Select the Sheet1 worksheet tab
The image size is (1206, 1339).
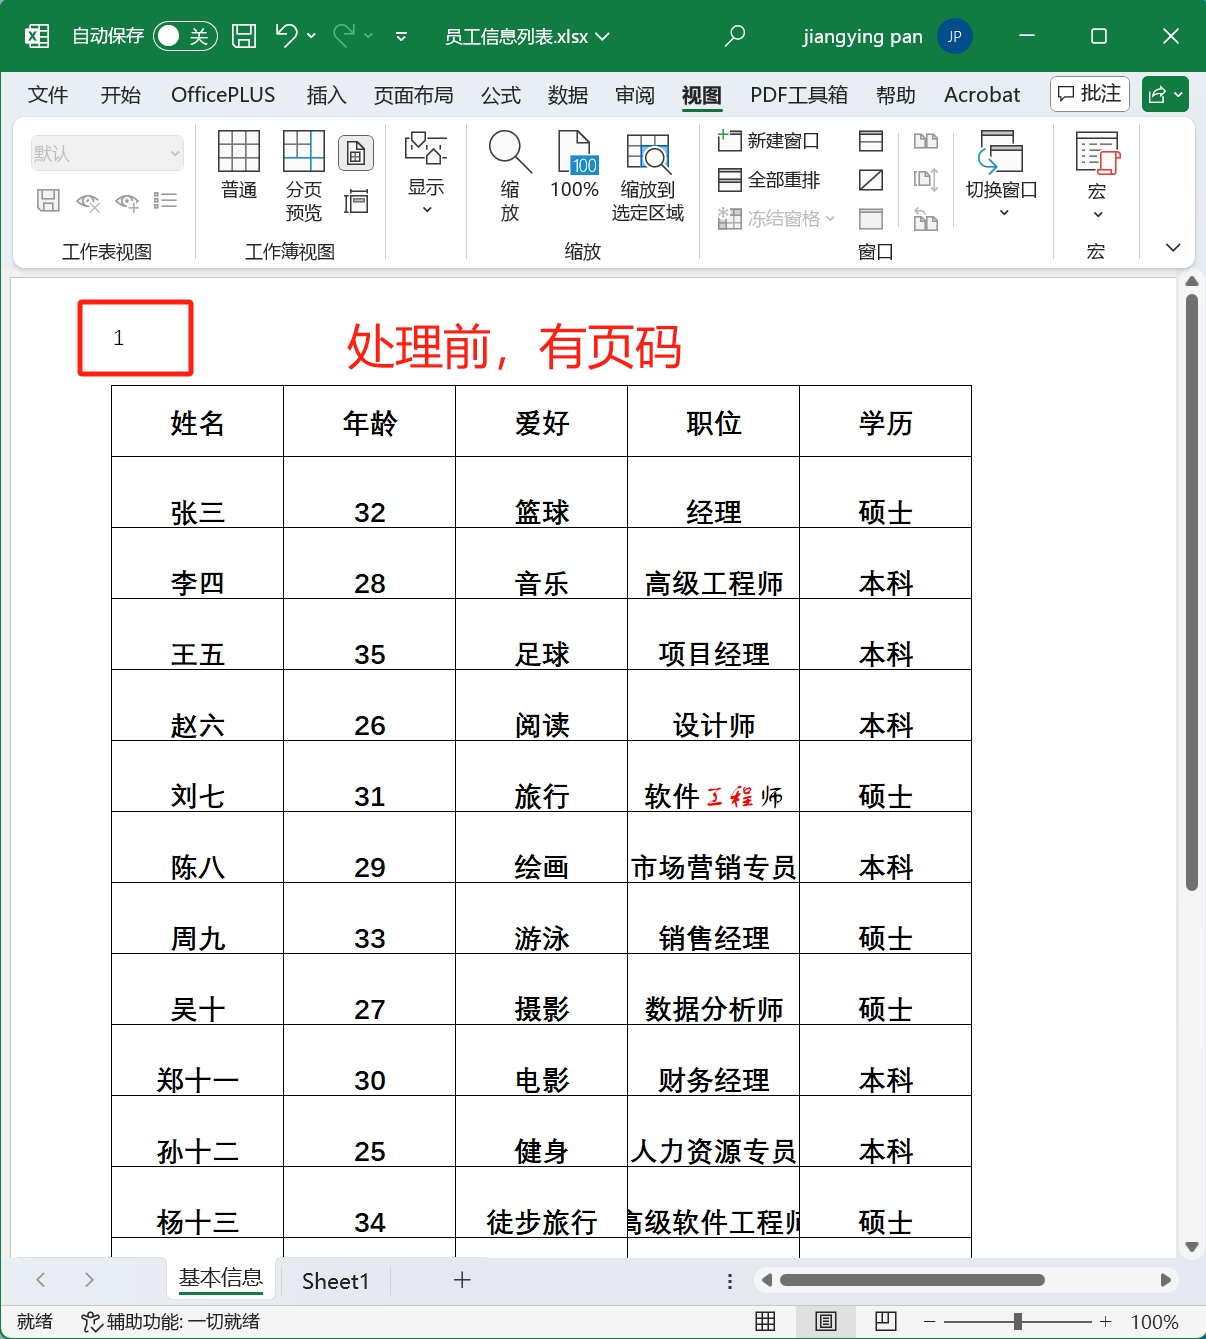click(334, 1280)
